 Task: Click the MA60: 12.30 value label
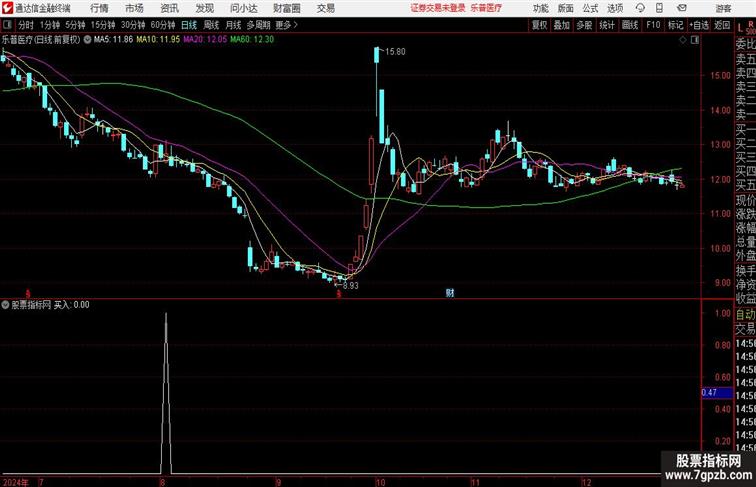pyautogui.click(x=252, y=40)
